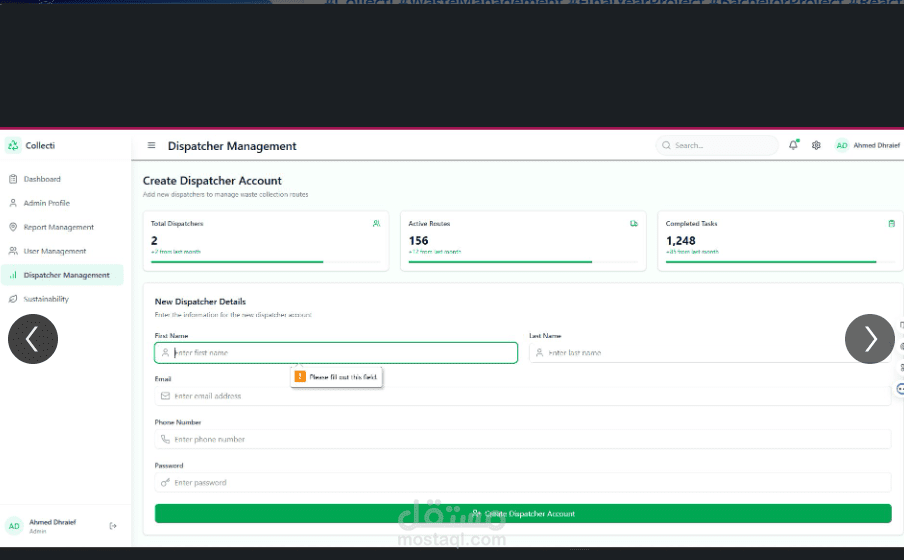904x560 pixels.
Task: Open Report Management from the sidebar
Action: pyautogui.click(x=62, y=227)
